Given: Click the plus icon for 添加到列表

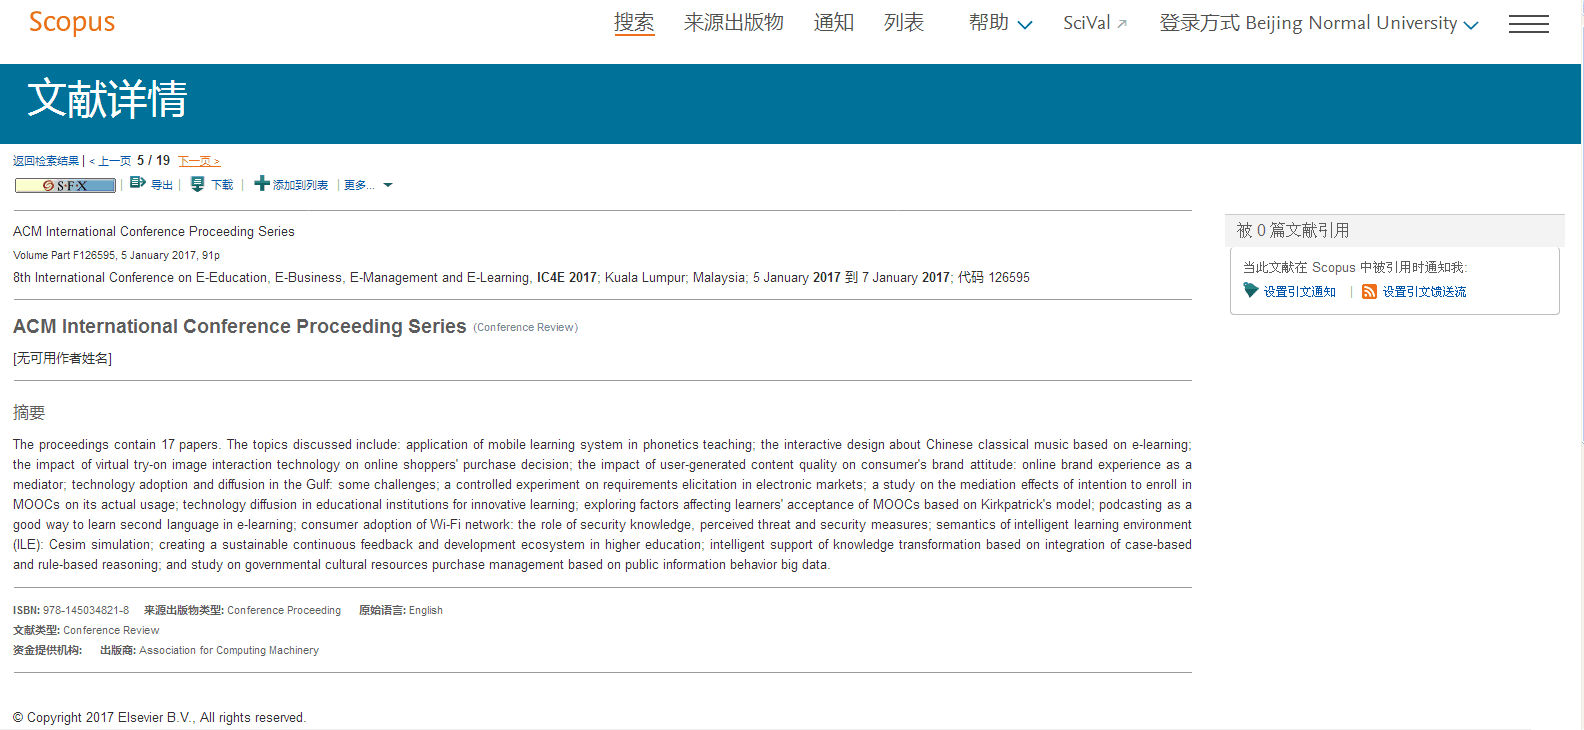Looking at the screenshot, I should tap(262, 183).
